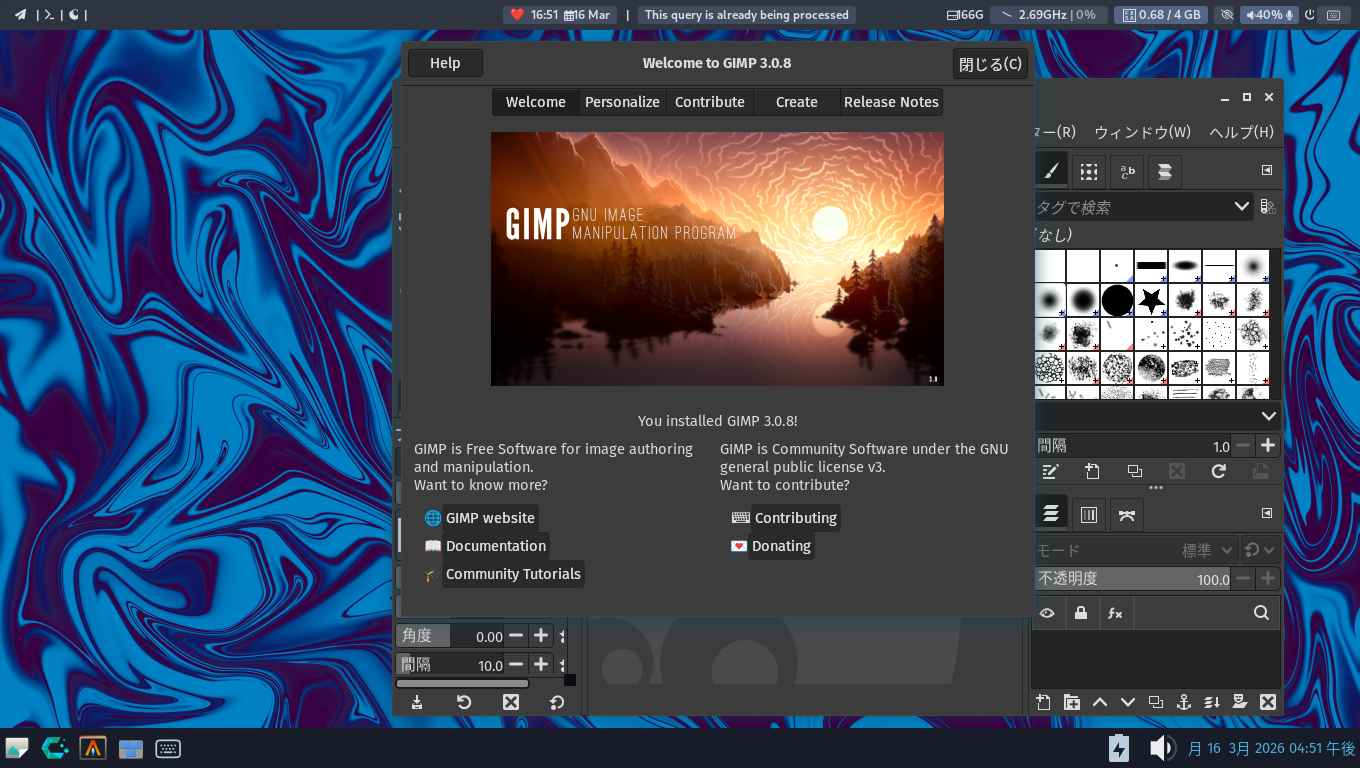This screenshot has height=768, width=1360.
Task: Click the Anchor Layer icon
Action: pyautogui.click(x=1184, y=702)
